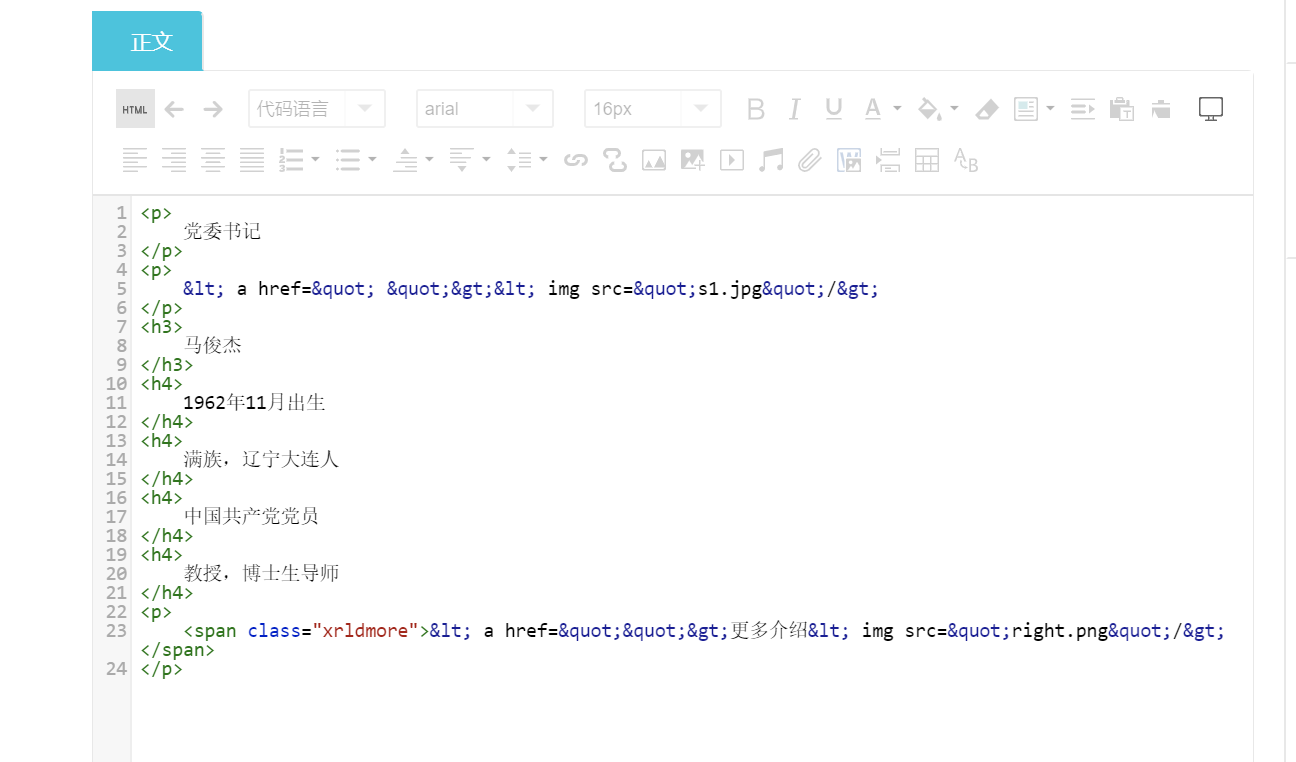
Task: Click the line height icon
Action: (x=519, y=159)
